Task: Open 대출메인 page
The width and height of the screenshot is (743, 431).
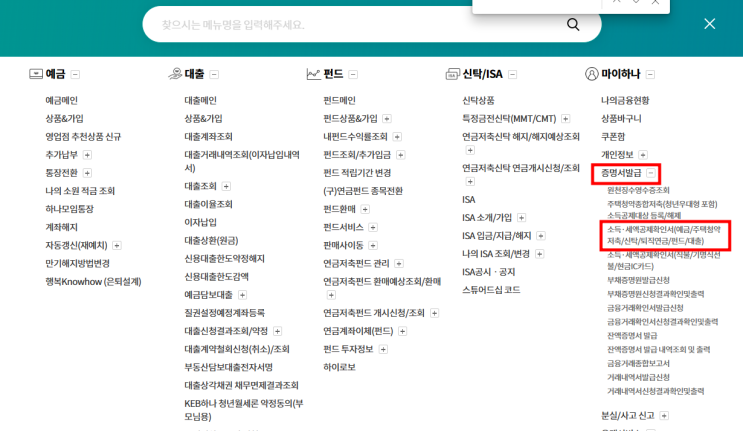Action: [200, 100]
